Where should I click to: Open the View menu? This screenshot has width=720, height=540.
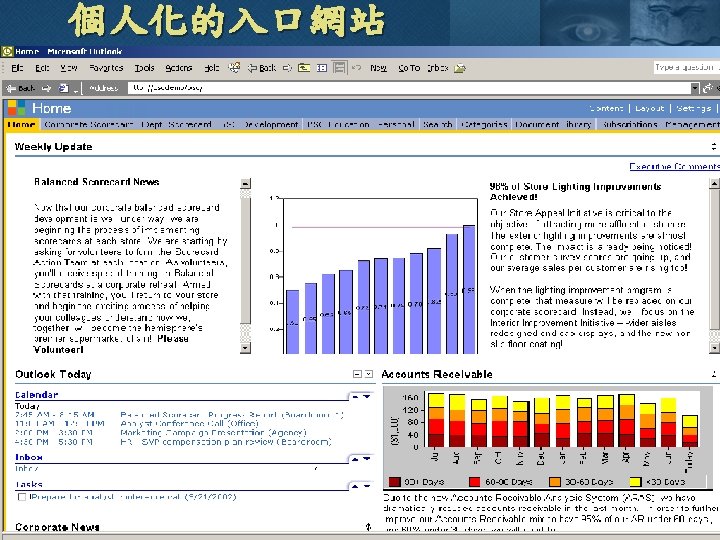69,68
